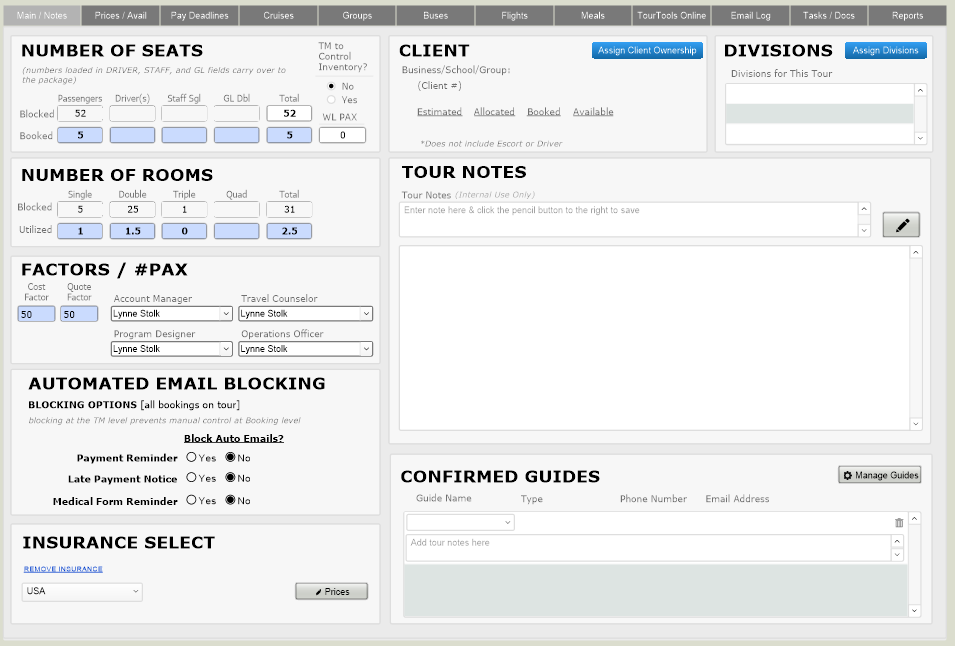
Task: Open the Guide Name dropdown
Action: [460, 522]
